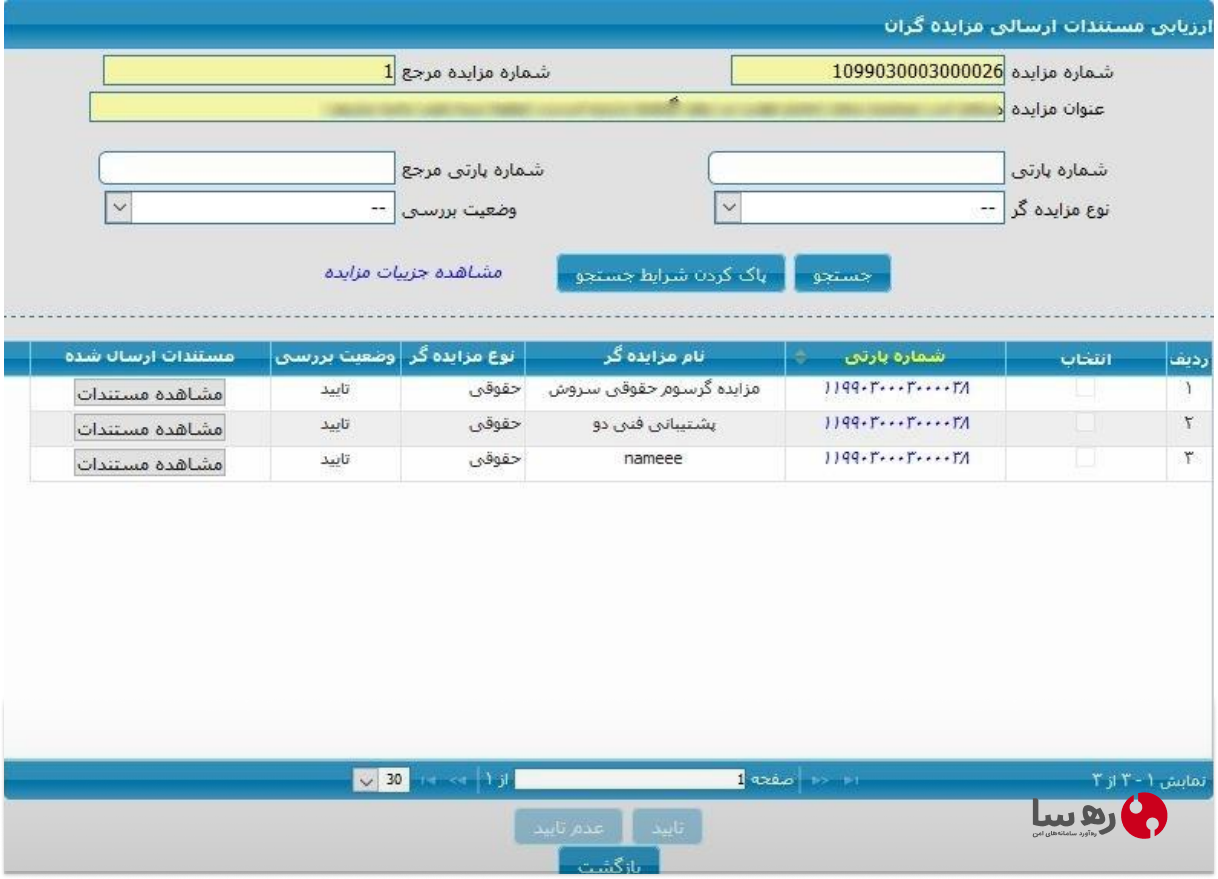Viewport: 1218px width, 879px height.
Task: Click the first-page pager icon next to the 30 selector
Action: [427, 779]
